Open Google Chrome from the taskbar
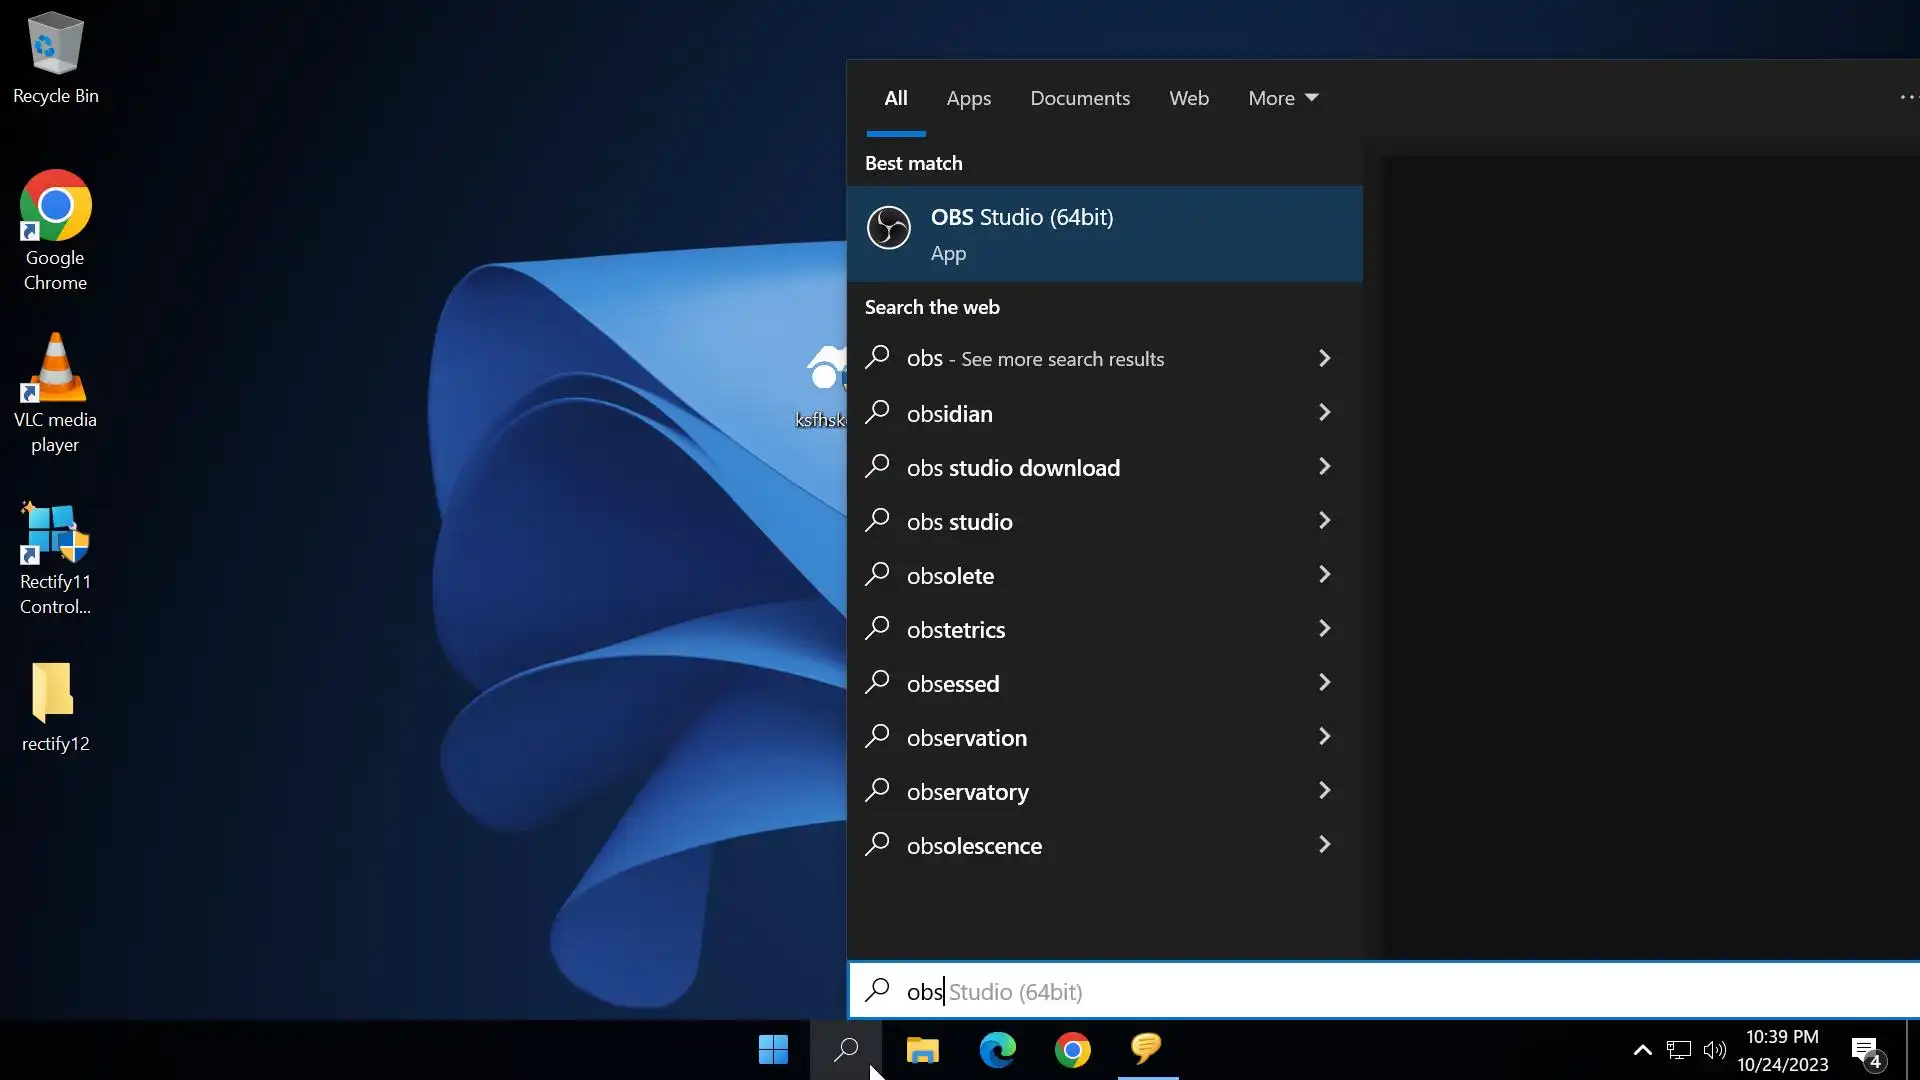The width and height of the screenshot is (1920, 1080). pos(1072,1049)
